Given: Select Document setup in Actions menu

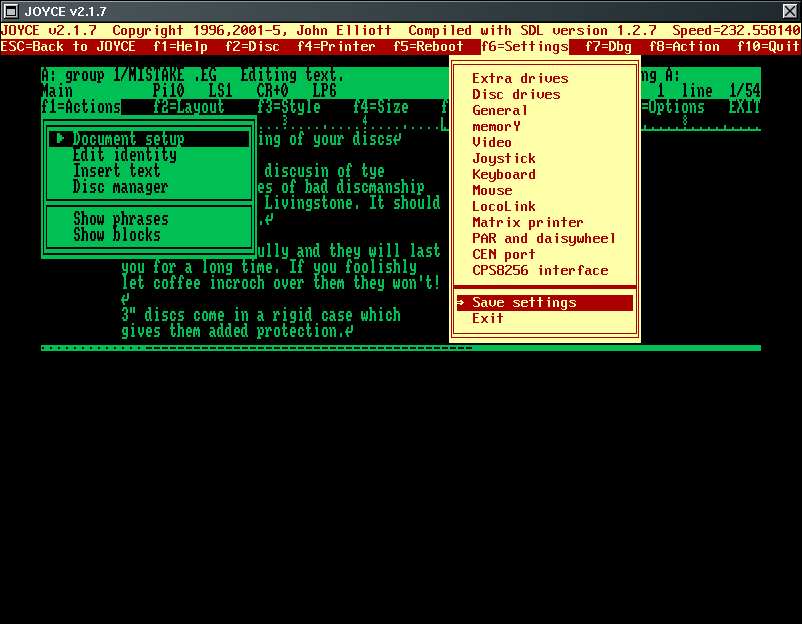Looking at the screenshot, I should tap(128, 139).
